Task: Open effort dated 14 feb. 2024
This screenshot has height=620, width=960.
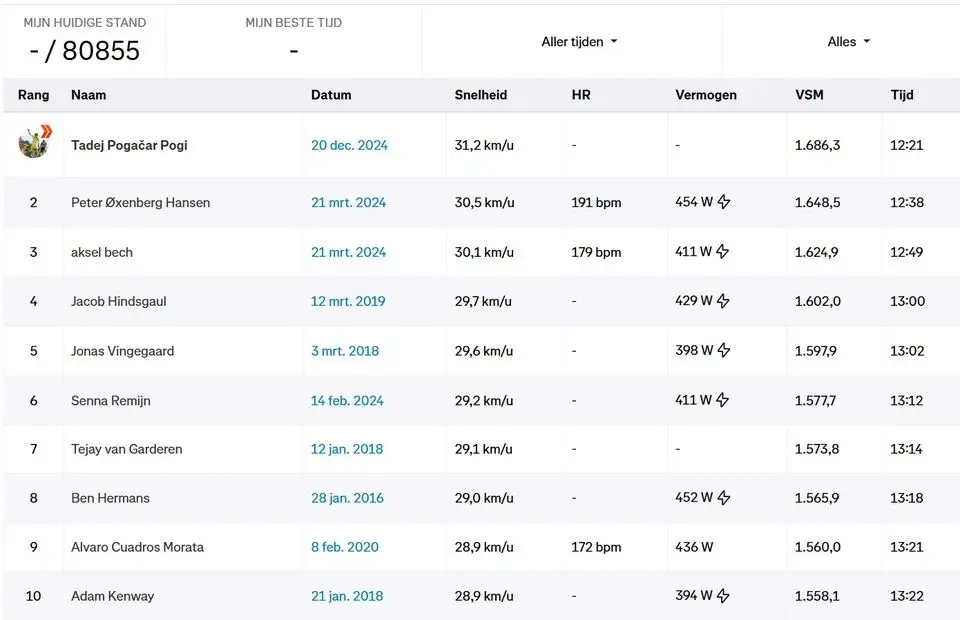Action: tap(347, 400)
